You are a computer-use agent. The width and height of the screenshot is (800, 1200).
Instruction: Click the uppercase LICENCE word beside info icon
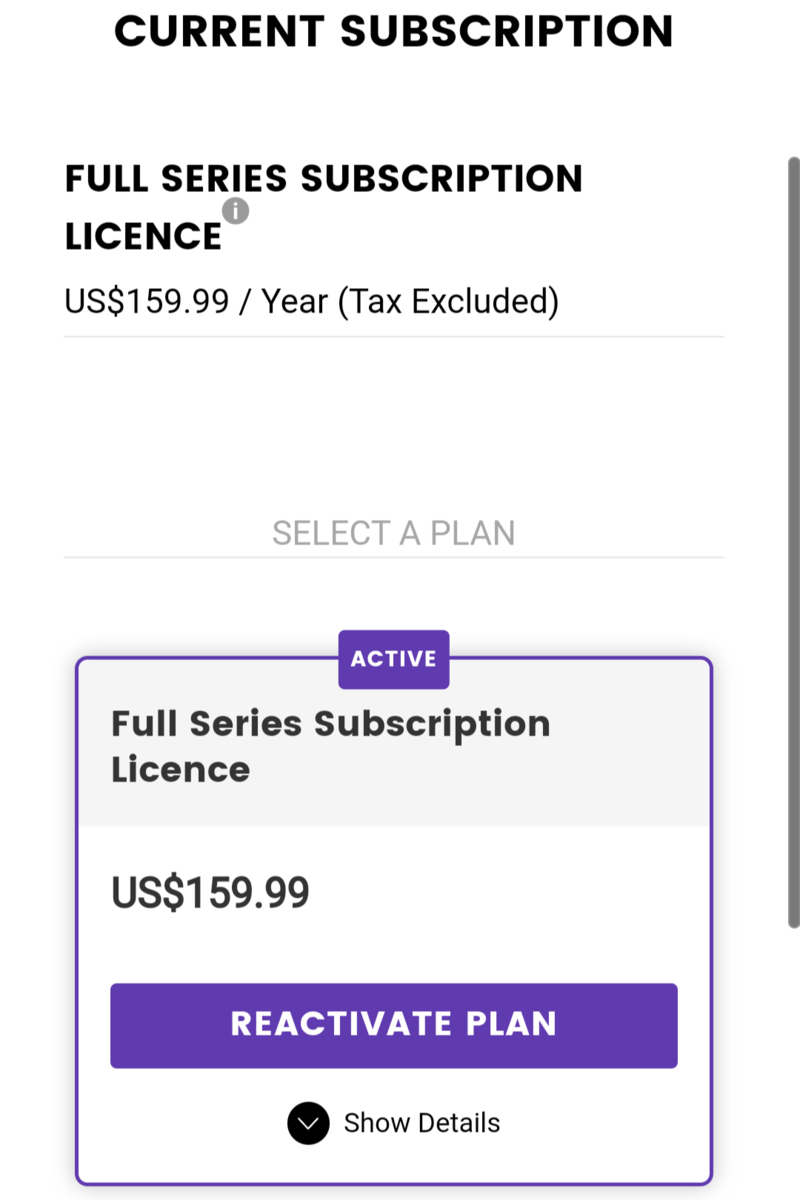click(x=143, y=237)
